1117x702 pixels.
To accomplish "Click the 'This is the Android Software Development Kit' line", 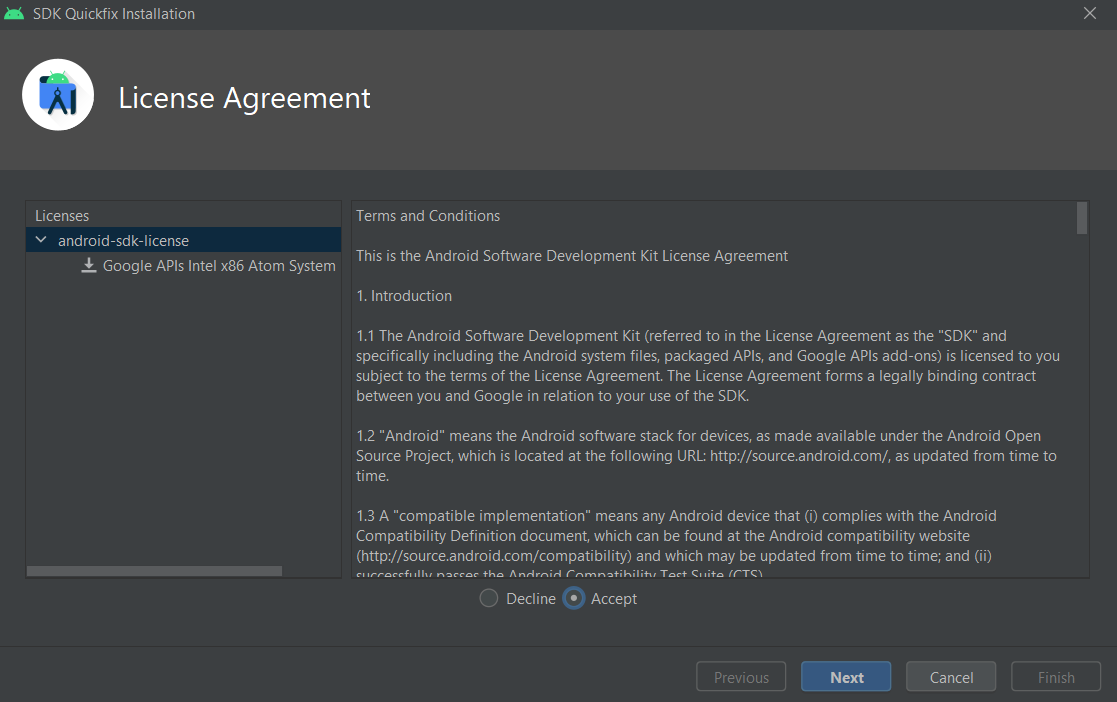I will (x=572, y=256).
